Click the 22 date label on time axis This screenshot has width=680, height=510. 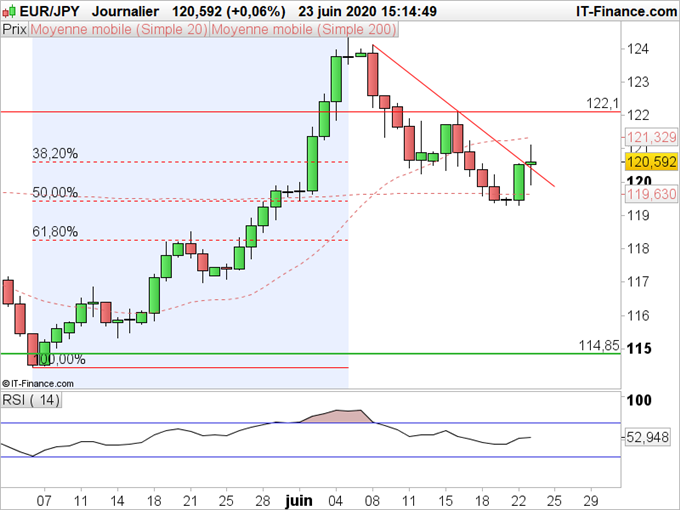pos(518,501)
